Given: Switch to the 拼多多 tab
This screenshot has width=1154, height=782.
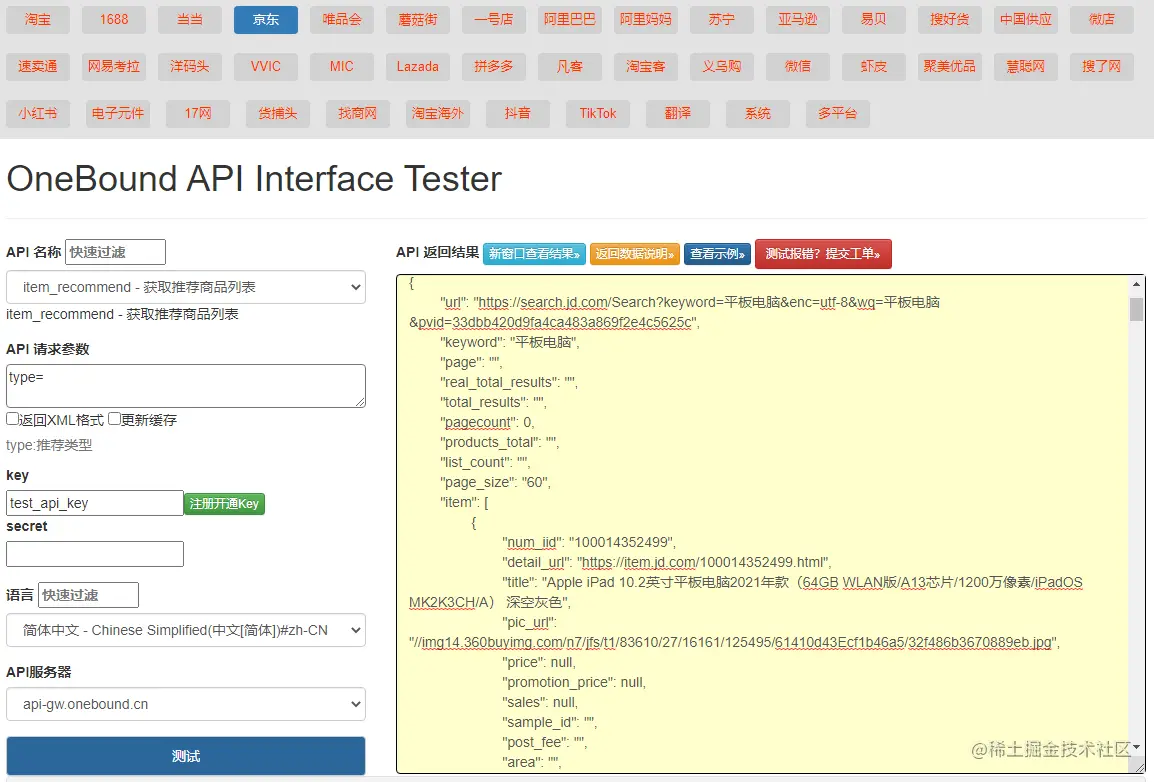Looking at the screenshot, I should tap(494, 67).
